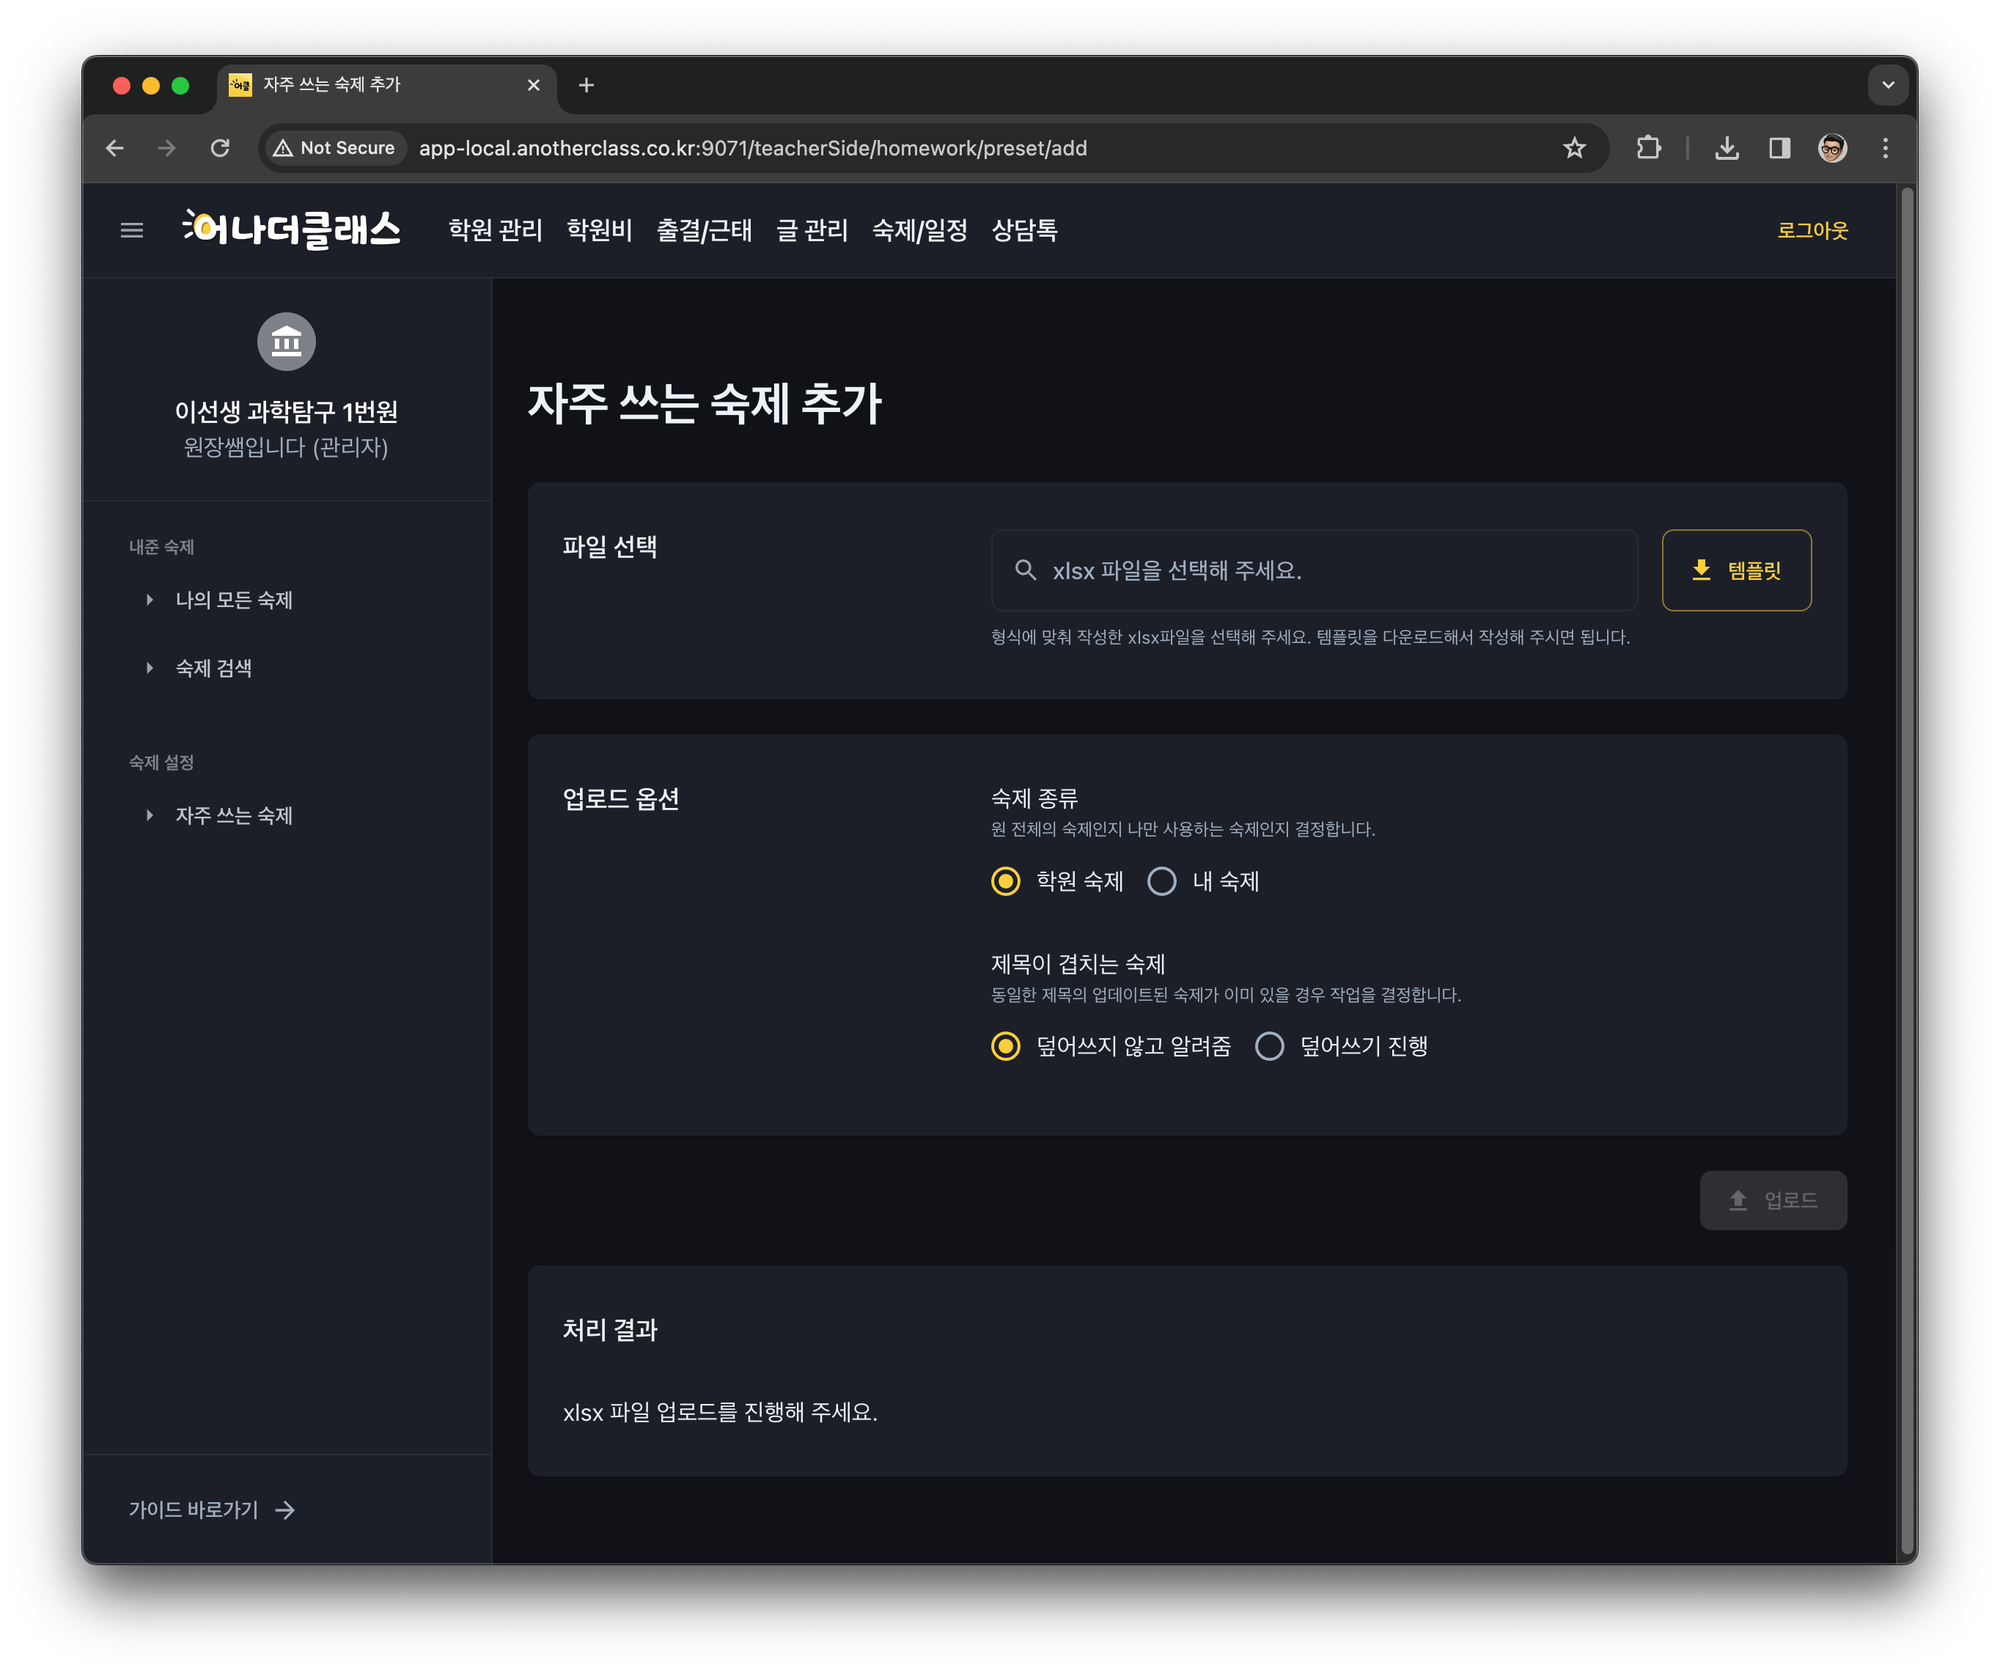Open the 글 관리 menu
This screenshot has width=2000, height=1673.
pyautogui.click(x=812, y=231)
